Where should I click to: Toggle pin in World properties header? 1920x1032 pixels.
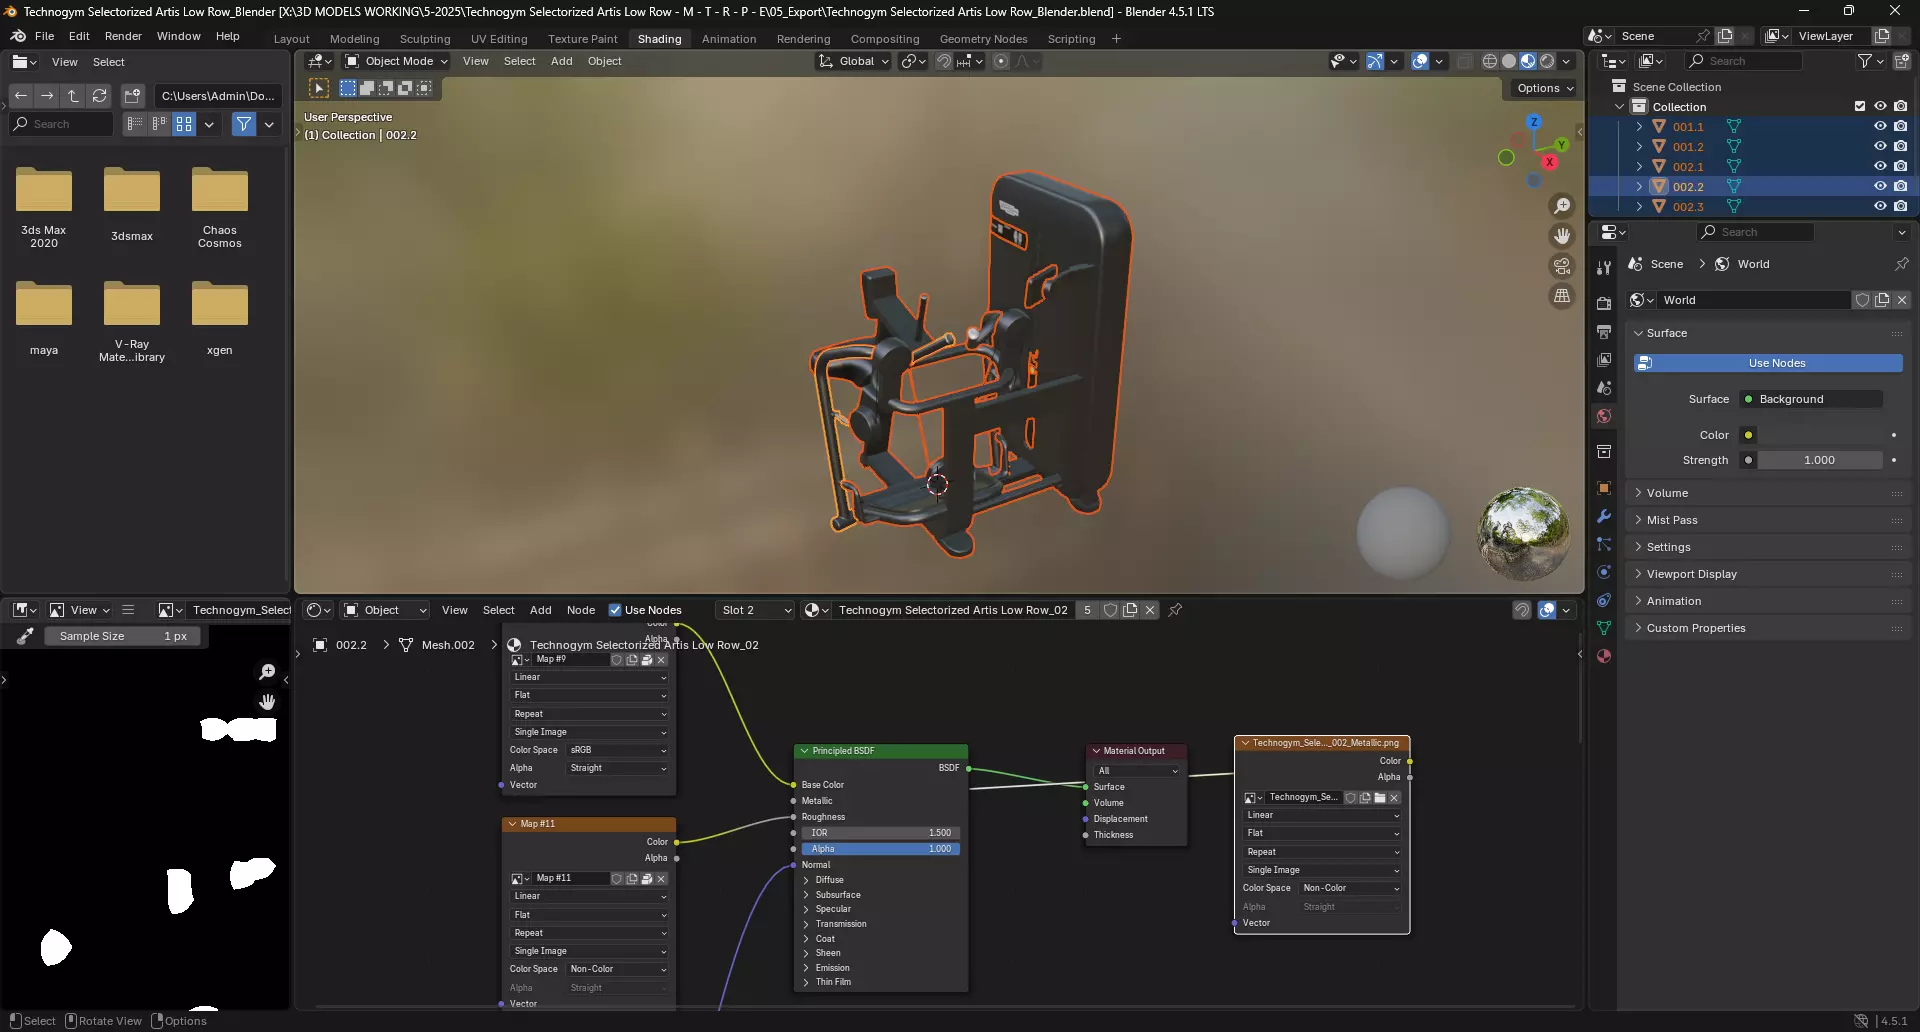pyautogui.click(x=1901, y=264)
